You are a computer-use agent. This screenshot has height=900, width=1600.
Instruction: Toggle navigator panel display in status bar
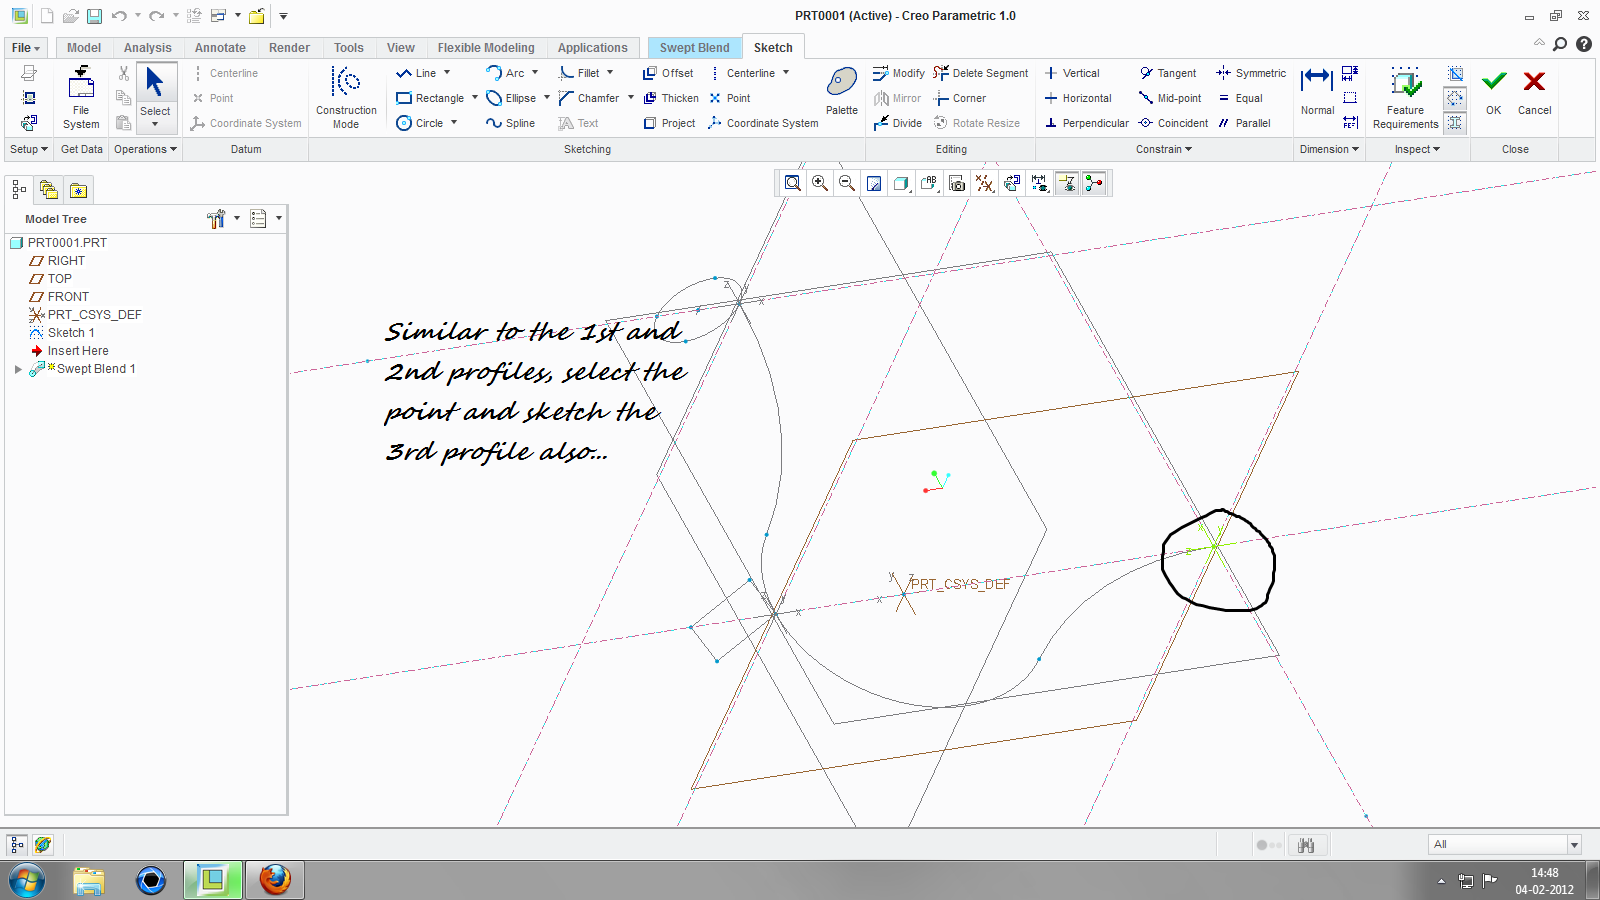17,845
